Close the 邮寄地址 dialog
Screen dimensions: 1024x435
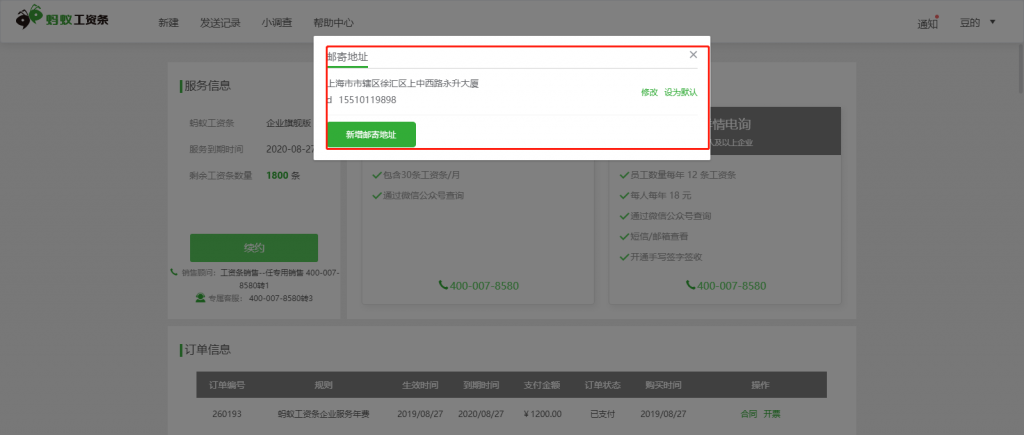pyautogui.click(x=693, y=54)
